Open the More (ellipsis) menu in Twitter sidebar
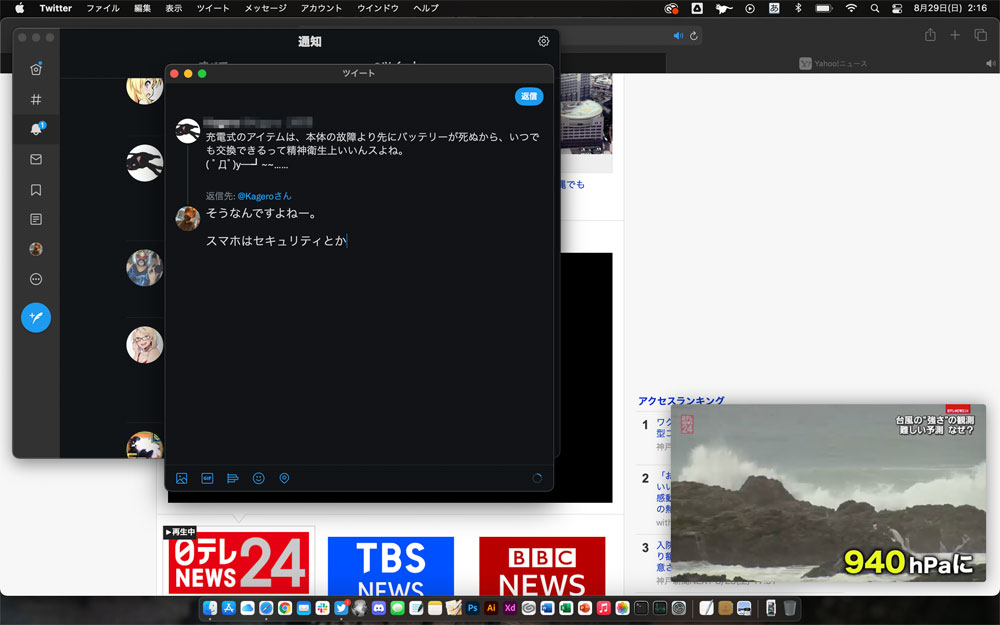 tap(36, 279)
